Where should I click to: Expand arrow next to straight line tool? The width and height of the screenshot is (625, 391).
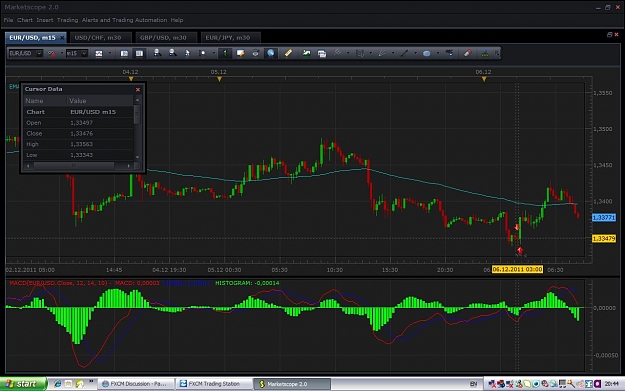(415, 53)
